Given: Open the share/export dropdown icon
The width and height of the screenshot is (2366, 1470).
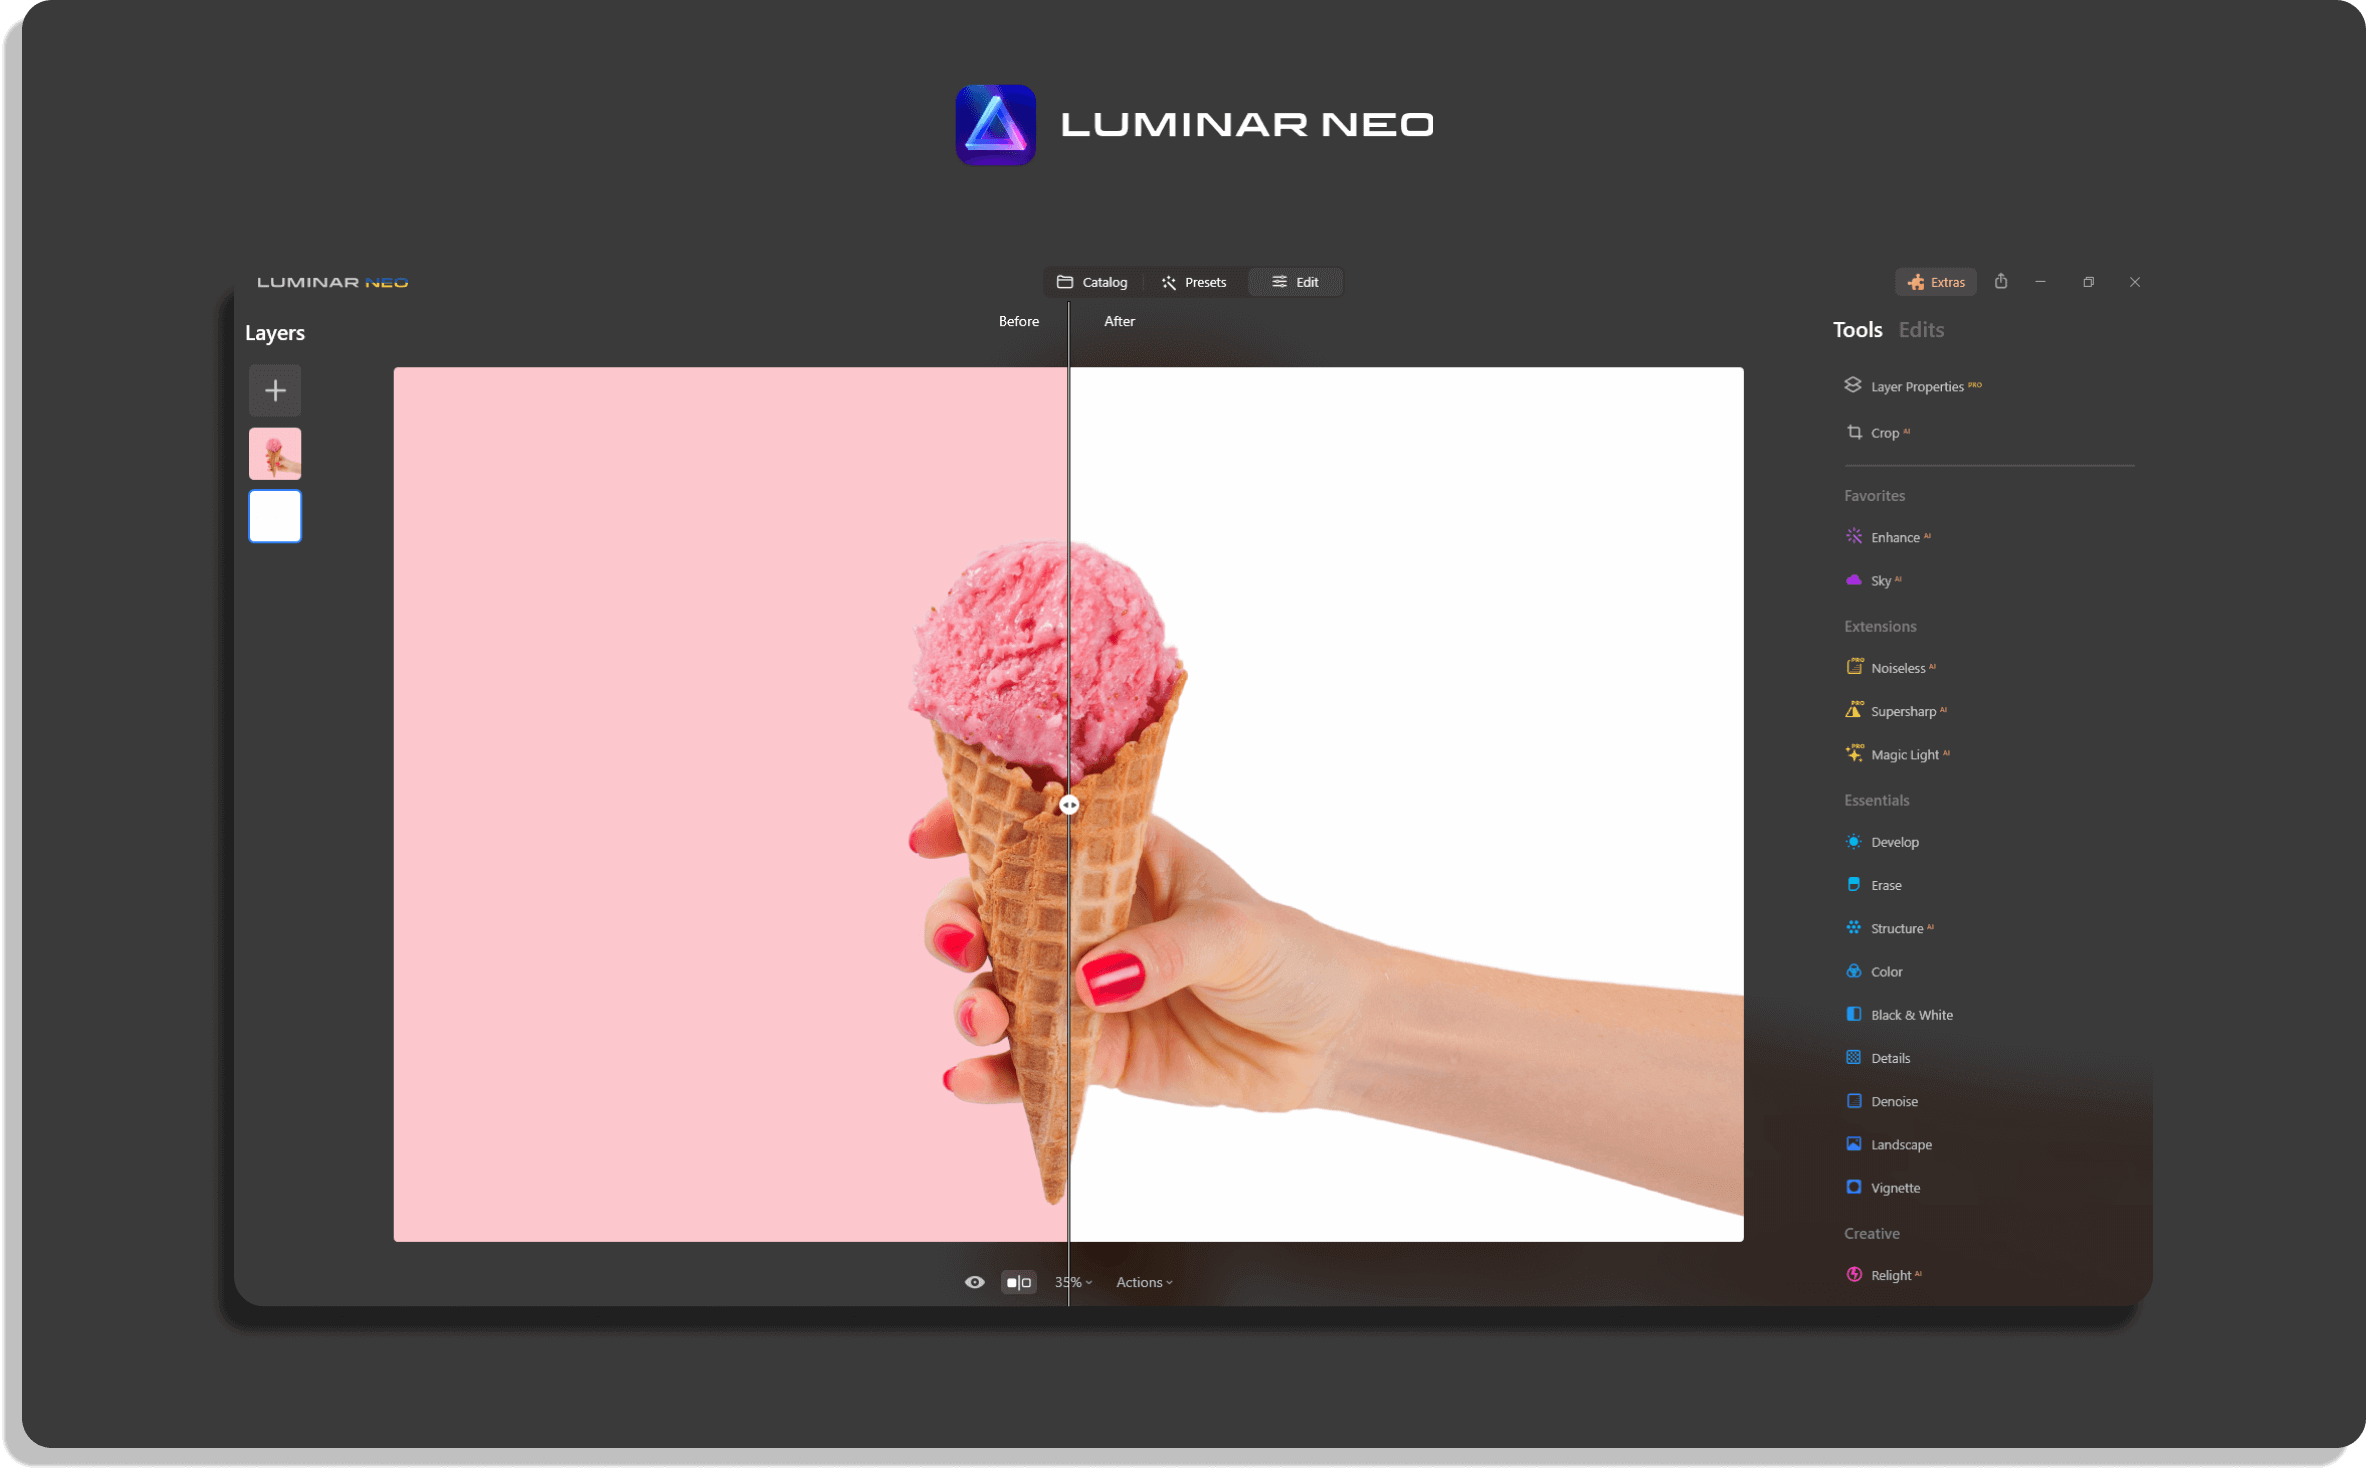Looking at the screenshot, I should click(2001, 281).
